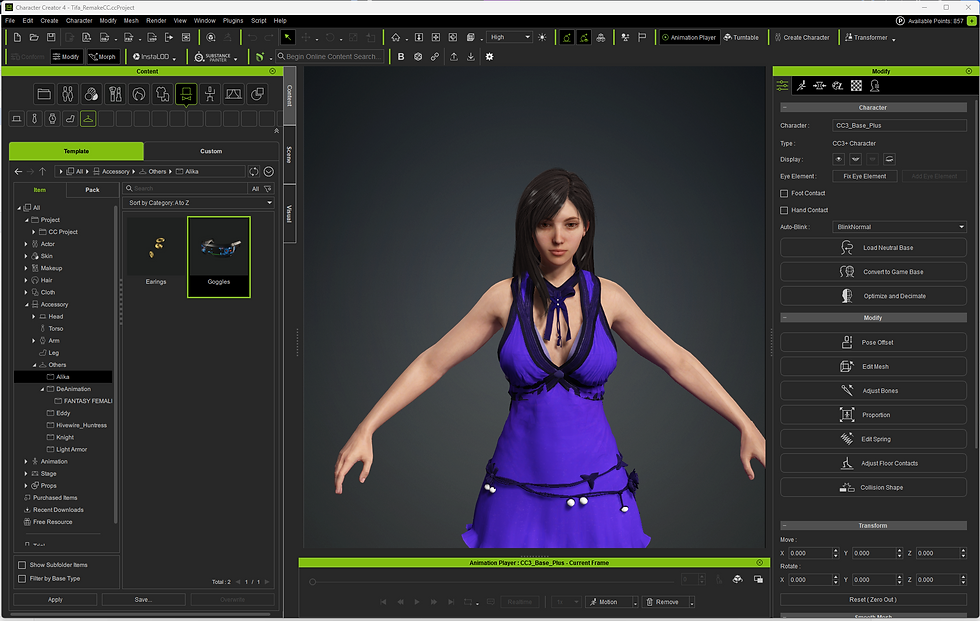The height and width of the screenshot is (621, 980).
Task: Click Convert to Game Base button
Action: tap(873, 272)
